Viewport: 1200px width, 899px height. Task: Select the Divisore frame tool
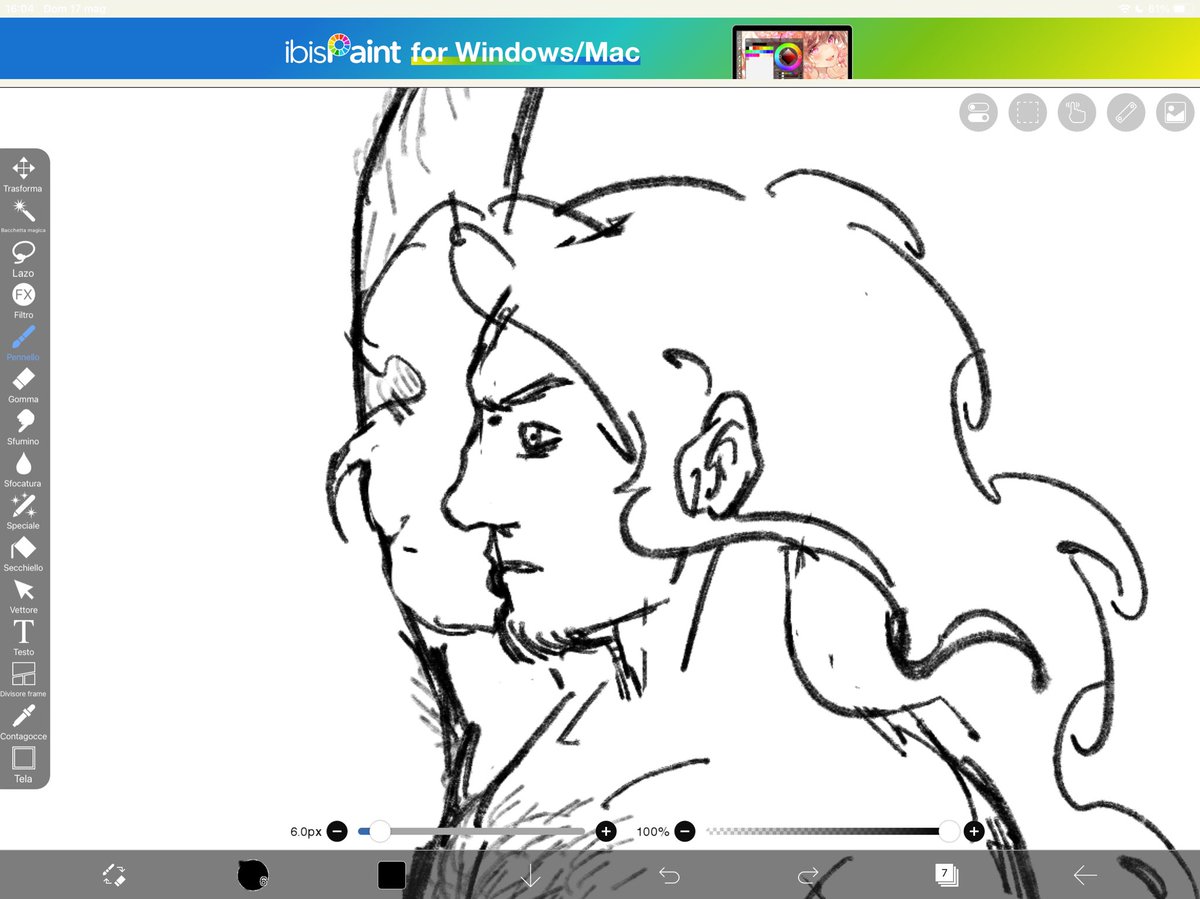point(23,679)
